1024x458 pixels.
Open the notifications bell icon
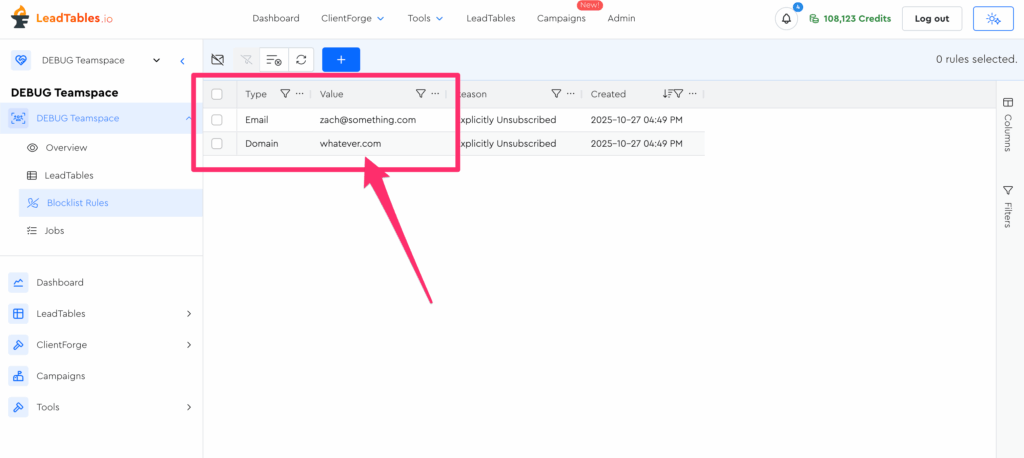coord(786,19)
